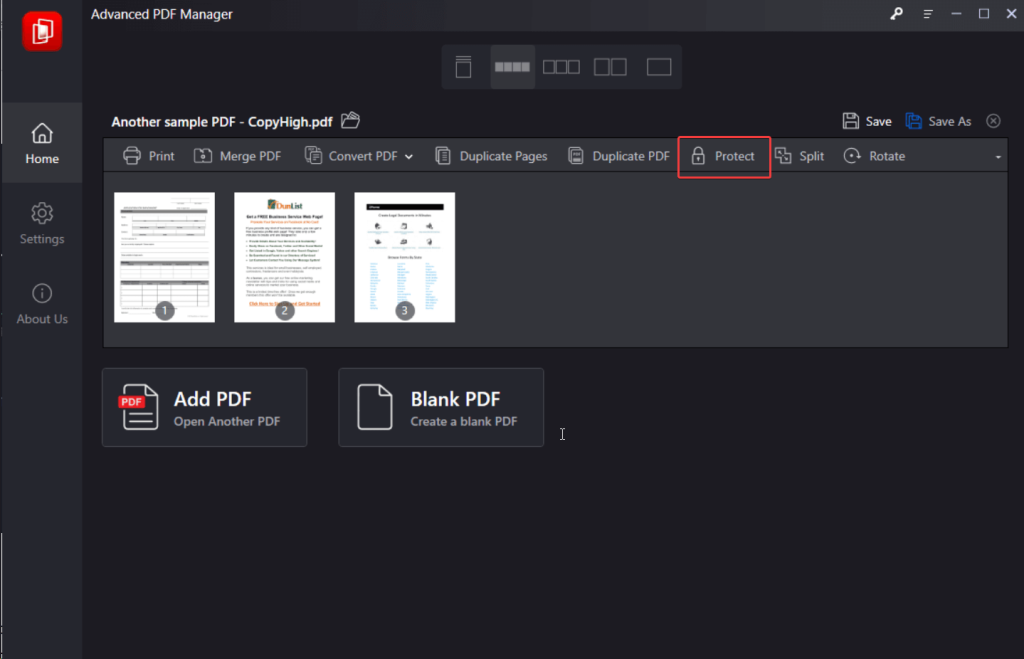The width and height of the screenshot is (1024, 659).
Task: Click the Advanced PDF Manager logo
Action: [x=42, y=31]
